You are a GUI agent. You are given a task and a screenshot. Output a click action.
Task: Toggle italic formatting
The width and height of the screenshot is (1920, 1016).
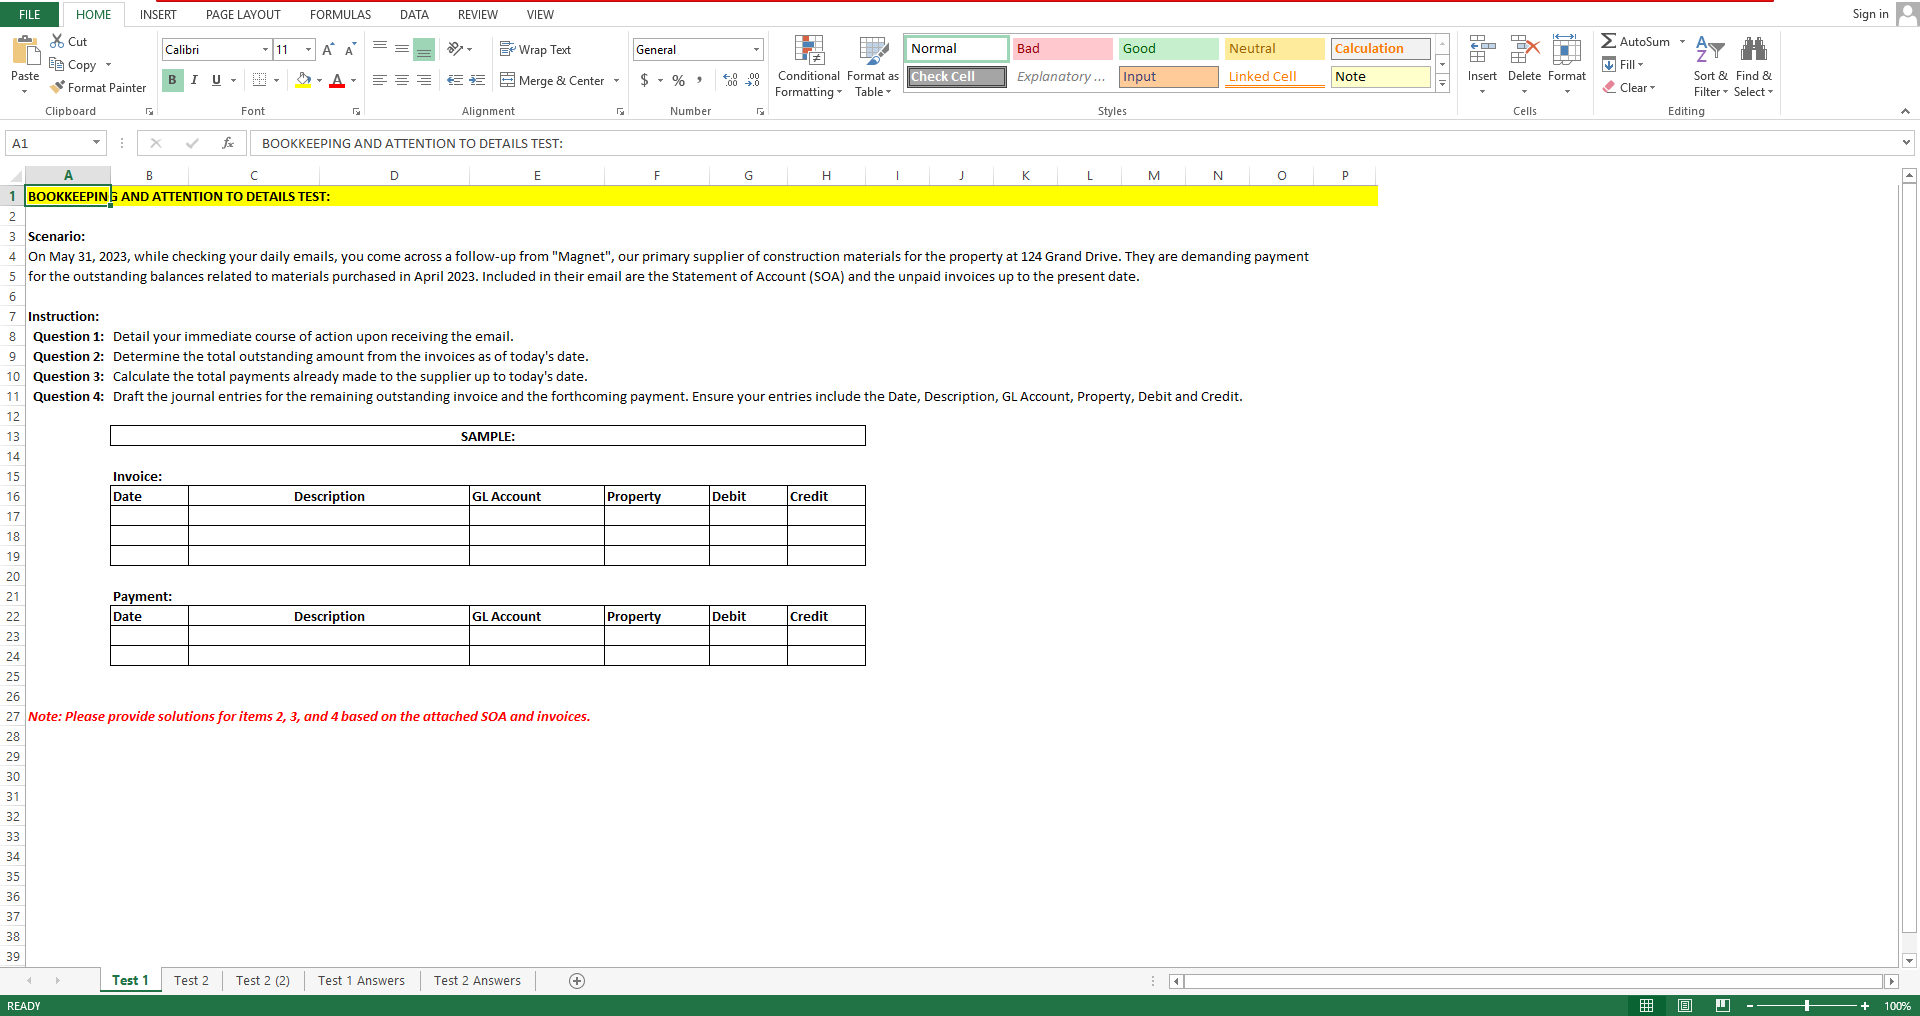click(x=194, y=80)
